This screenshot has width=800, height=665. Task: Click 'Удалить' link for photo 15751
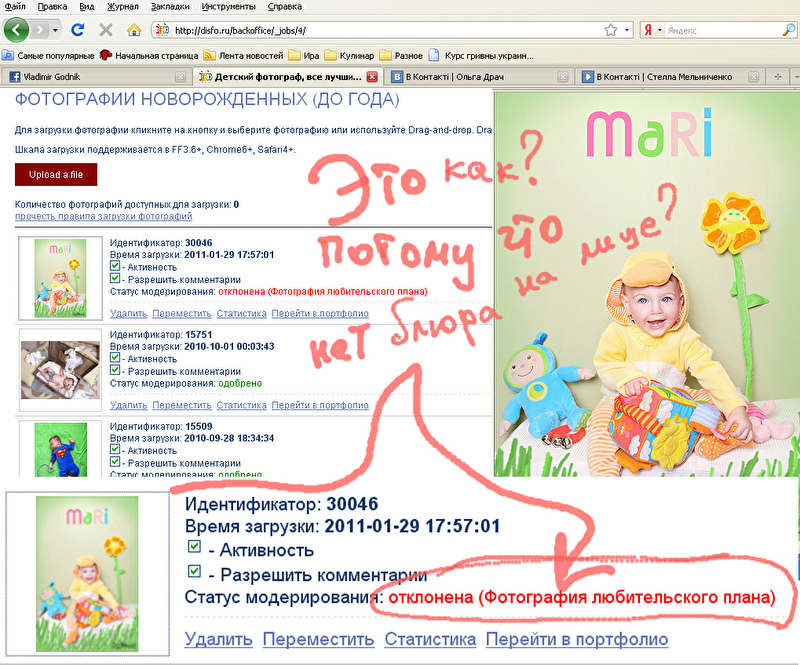[x=128, y=405]
